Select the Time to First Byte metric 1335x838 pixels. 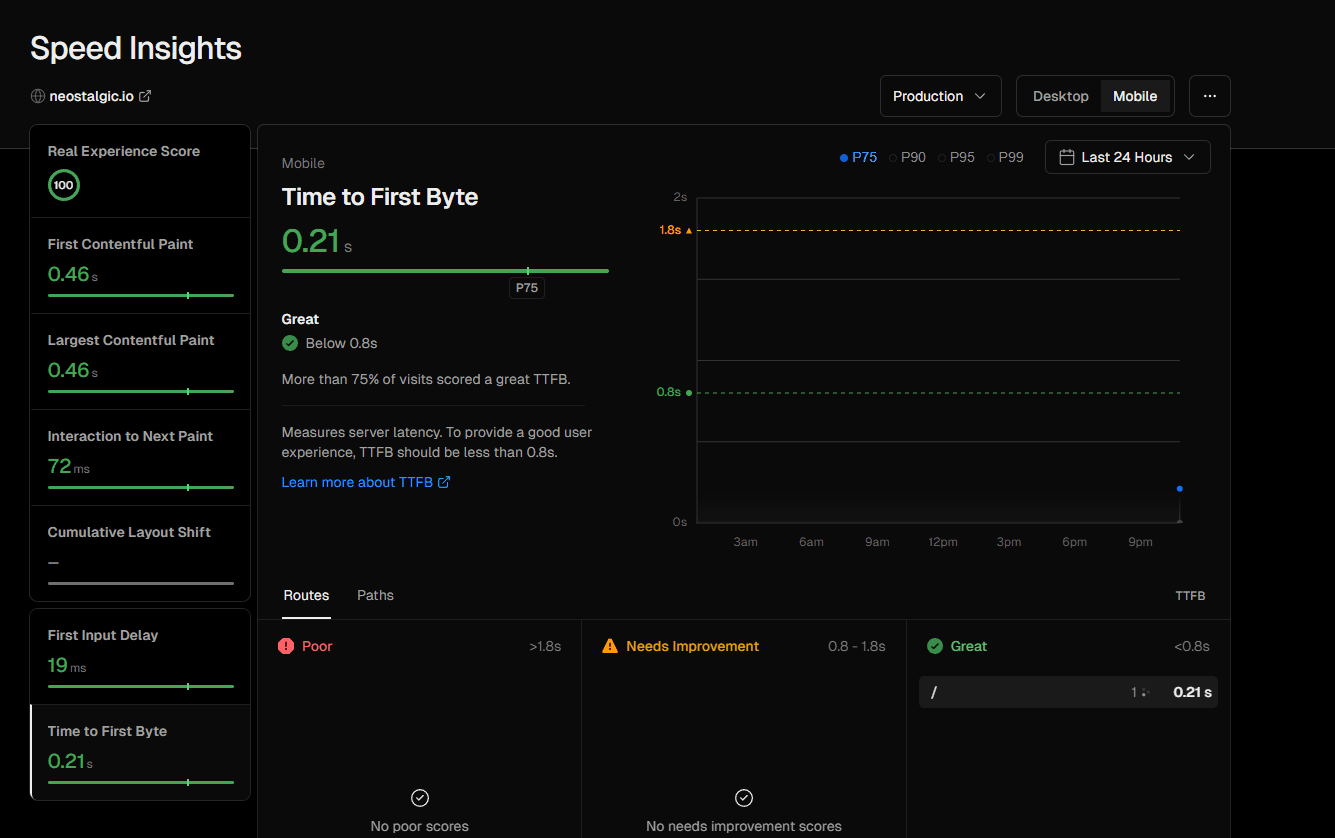coord(140,752)
